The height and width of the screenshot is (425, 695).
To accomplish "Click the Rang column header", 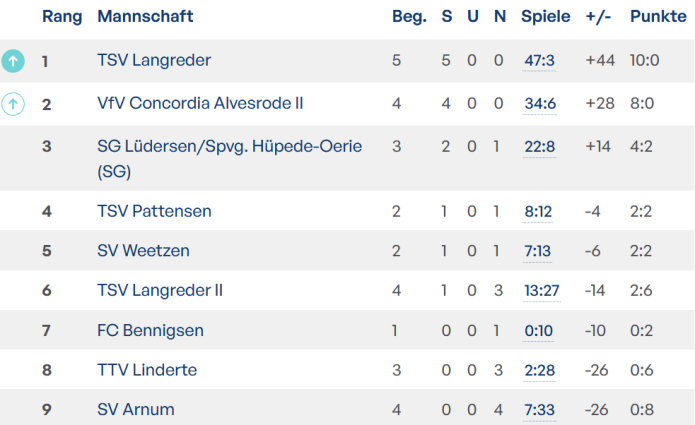I will point(61,17).
